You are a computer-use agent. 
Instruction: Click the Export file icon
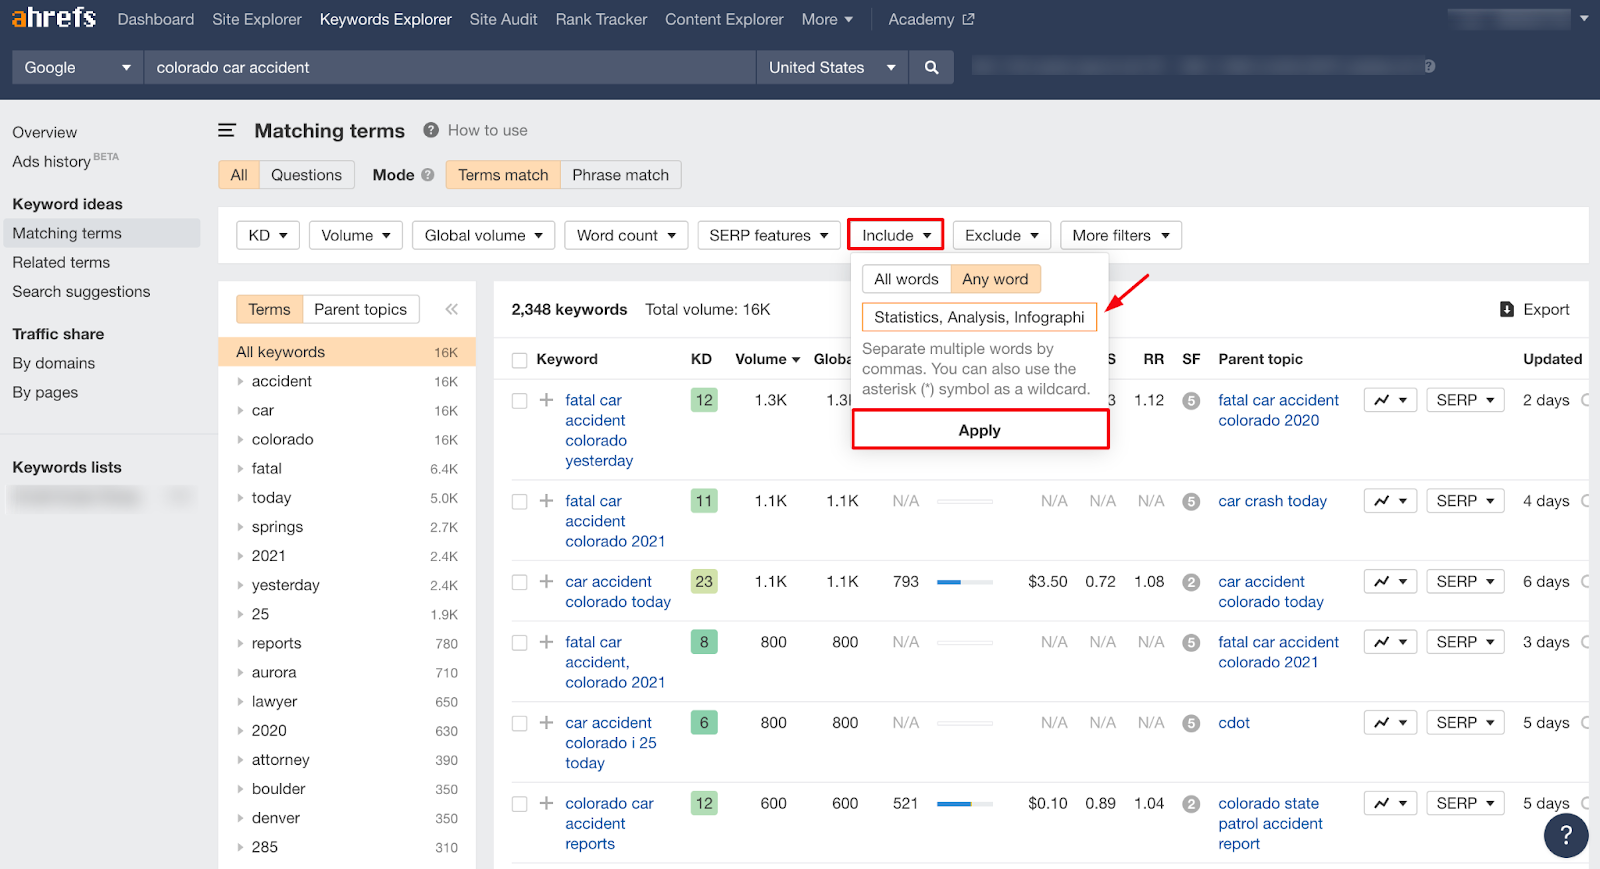click(1507, 309)
